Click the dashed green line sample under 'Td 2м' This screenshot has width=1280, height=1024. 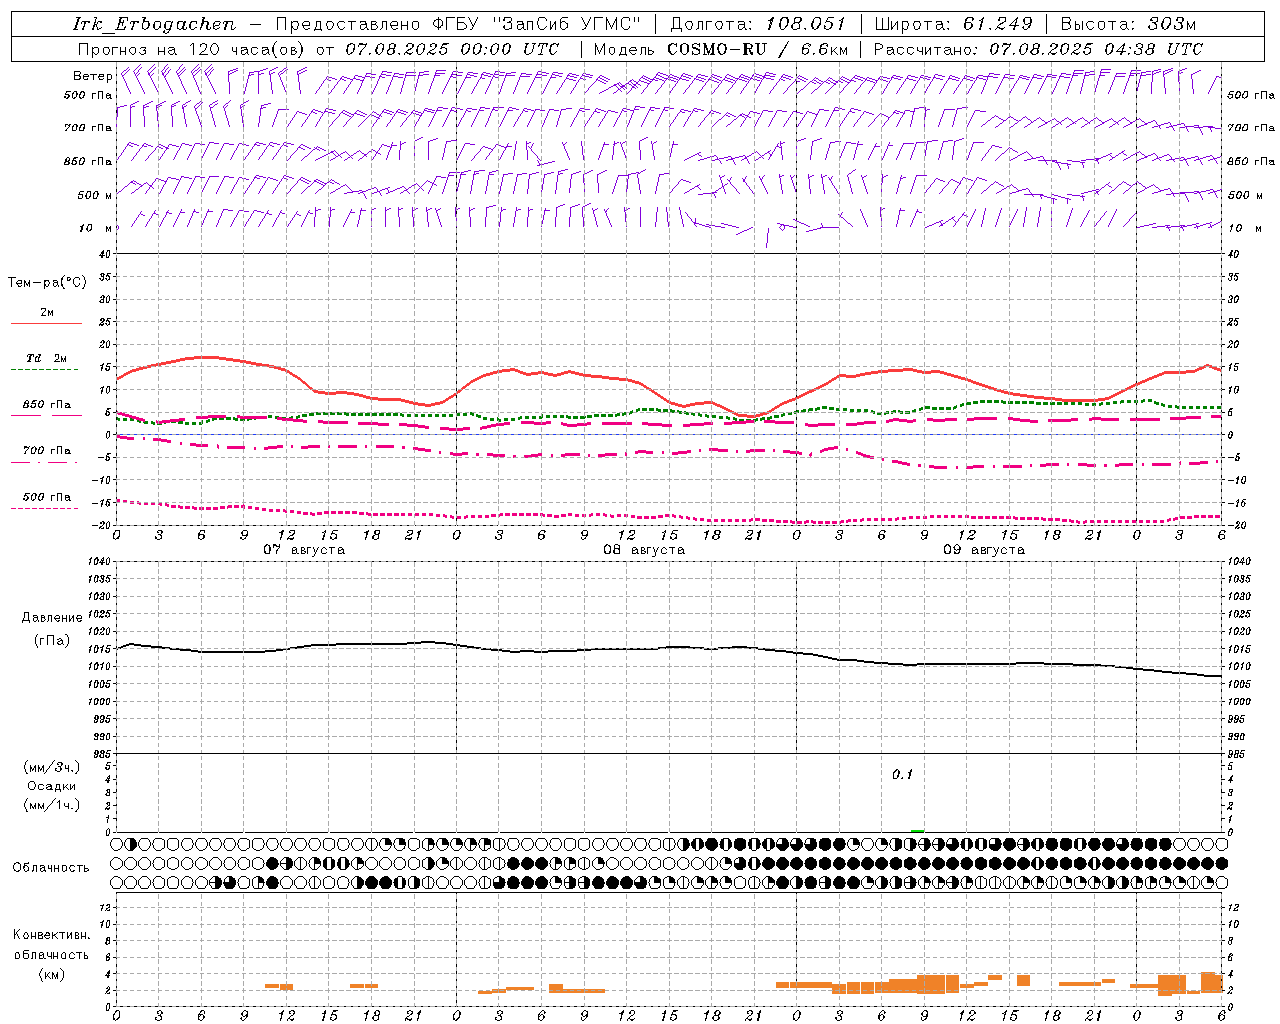coord(44,369)
